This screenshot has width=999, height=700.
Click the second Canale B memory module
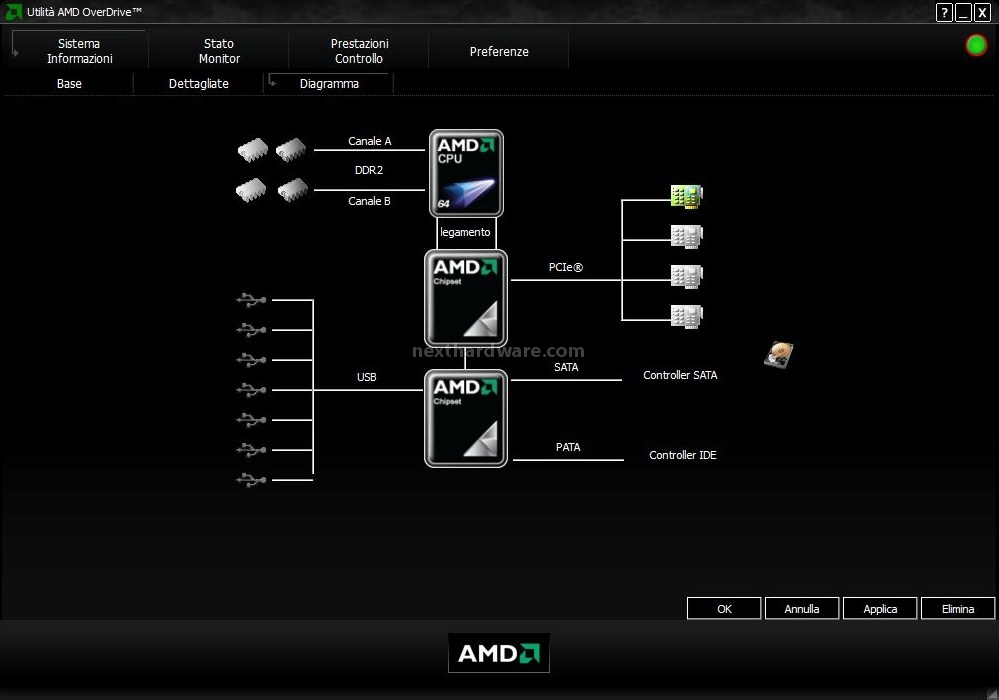pyautogui.click(x=293, y=190)
